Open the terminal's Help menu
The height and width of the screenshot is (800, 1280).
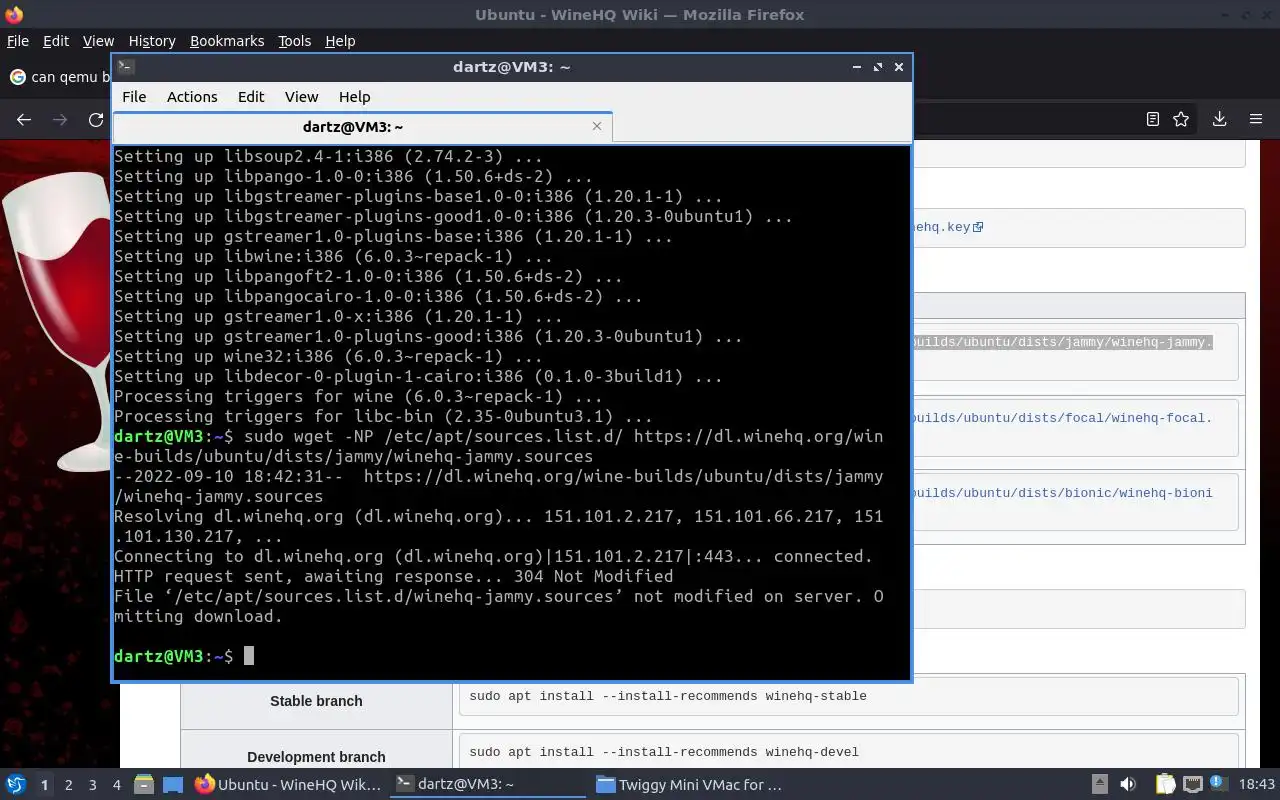coord(355,97)
